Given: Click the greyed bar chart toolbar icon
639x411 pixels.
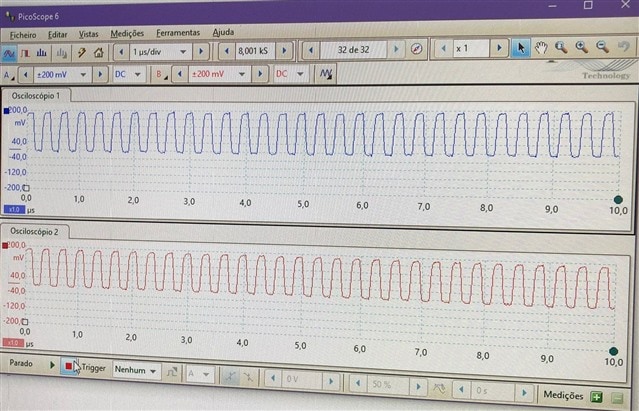Looking at the screenshot, I should [62, 53].
